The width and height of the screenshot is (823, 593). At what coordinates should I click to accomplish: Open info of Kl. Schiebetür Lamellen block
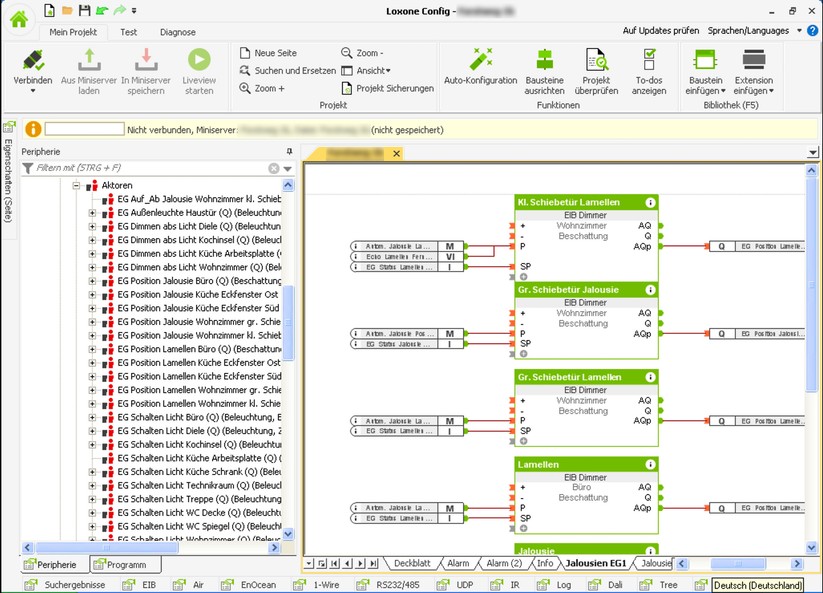[x=650, y=203]
